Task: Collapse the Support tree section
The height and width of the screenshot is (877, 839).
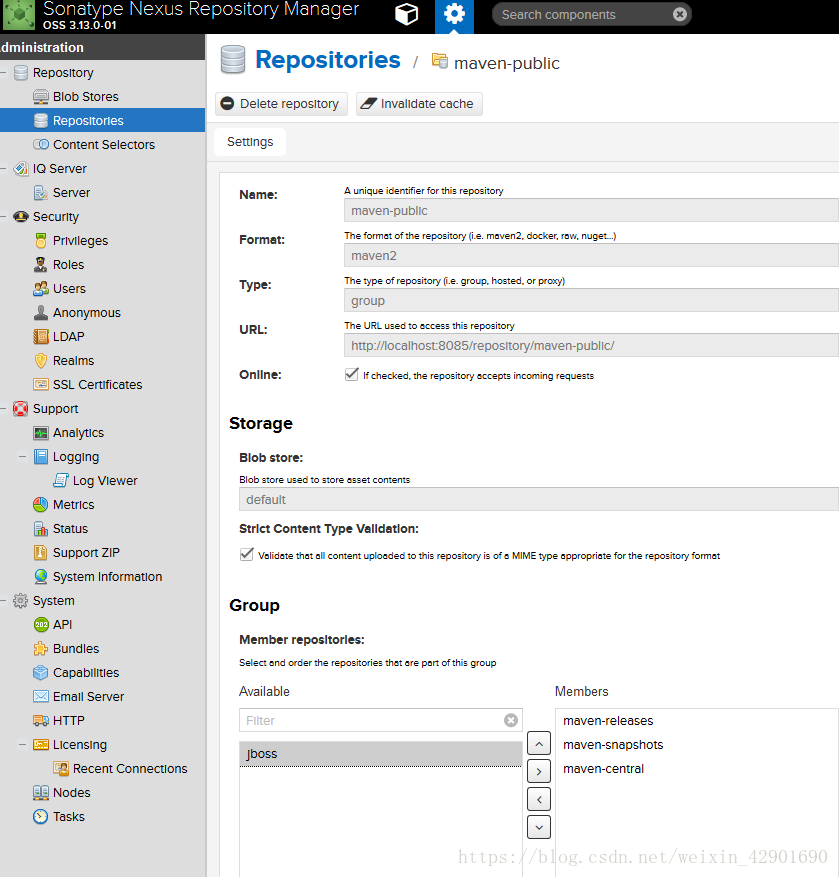Action: (3, 409)
